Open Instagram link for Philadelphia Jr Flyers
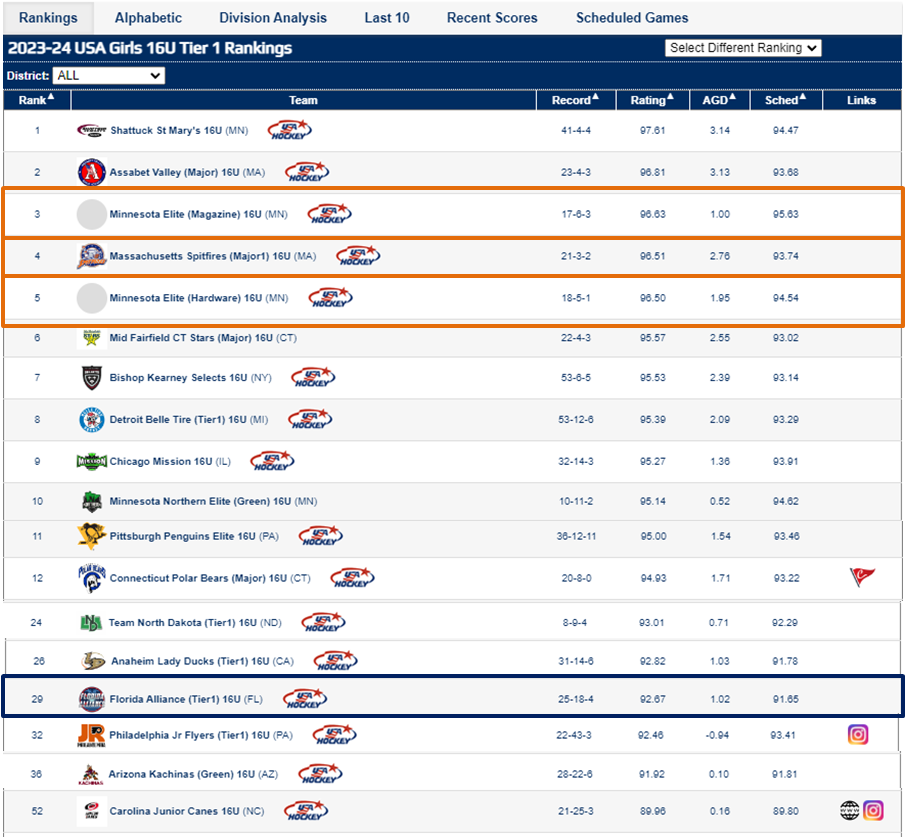This screenshot has width=906, height=838. (858, 735)
